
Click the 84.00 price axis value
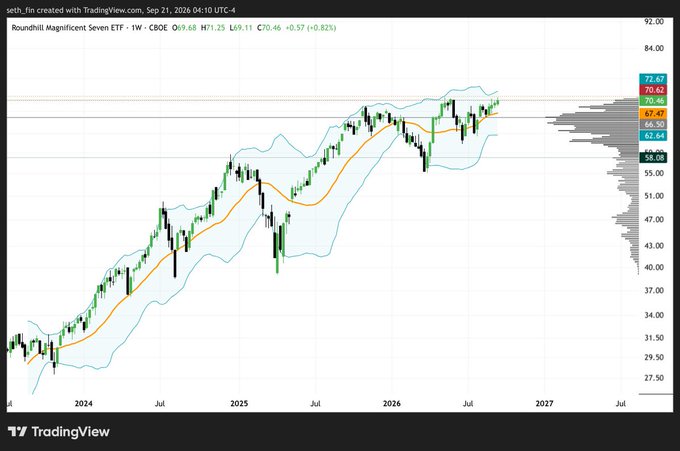[x=654, y=48]
